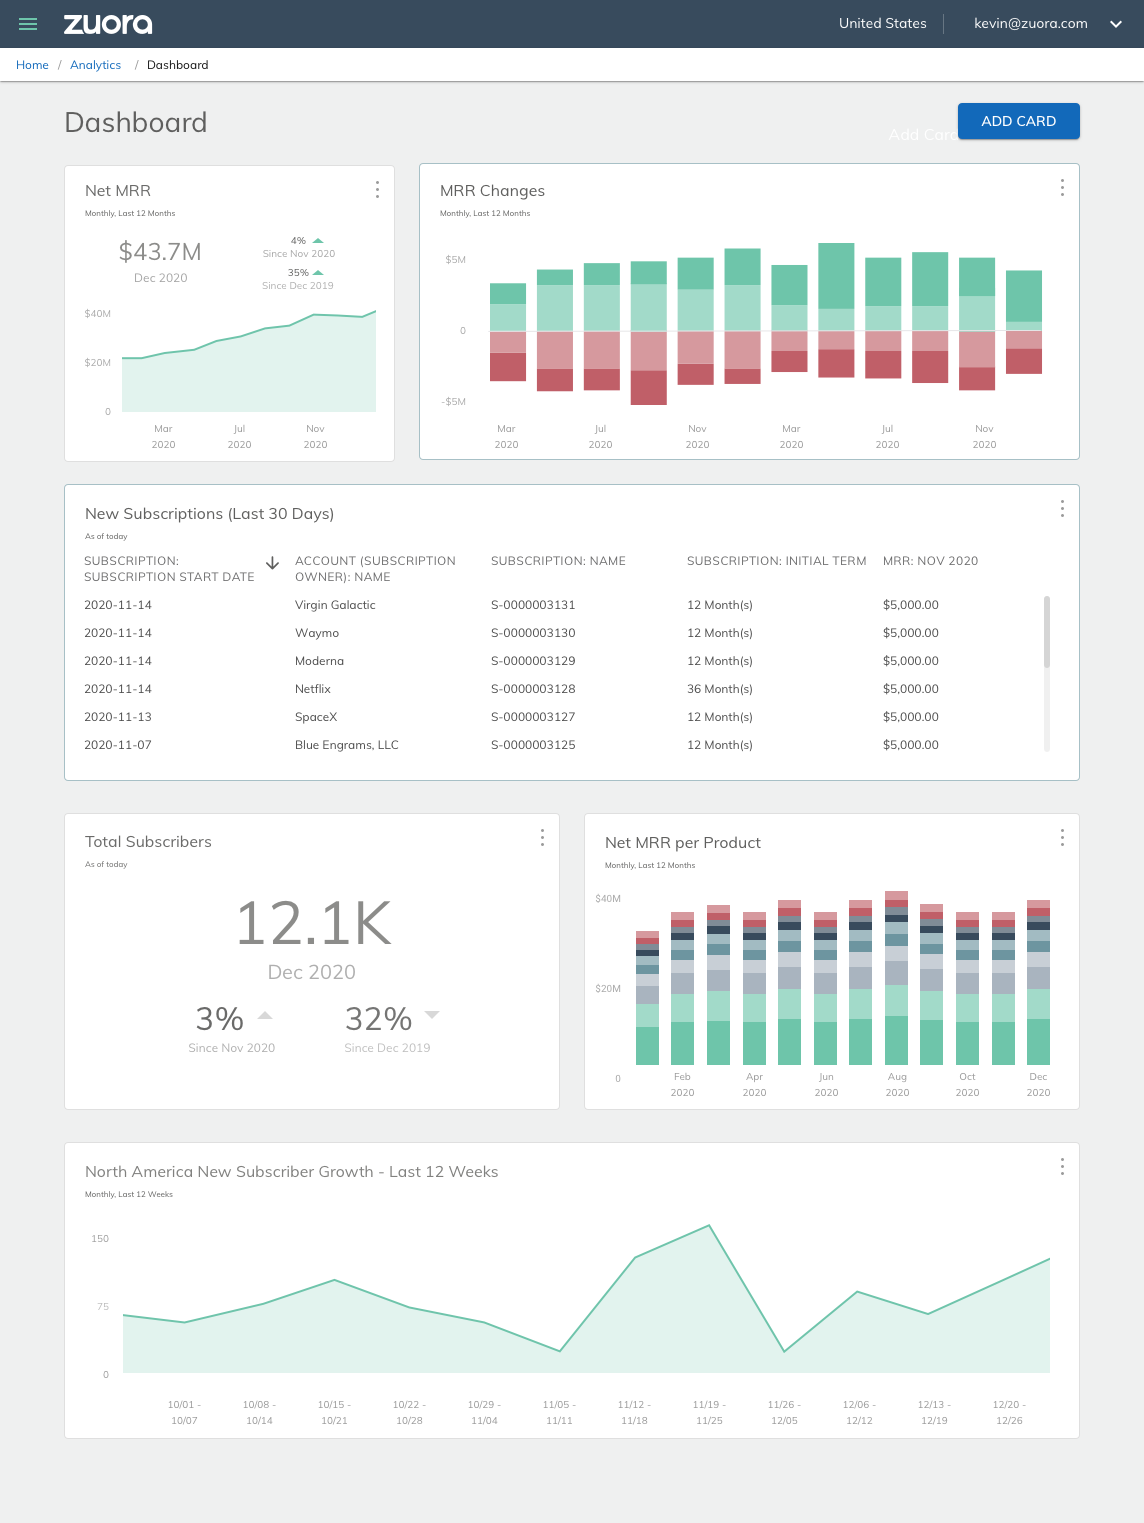
Task: Go to Home breadcrumb link
Action: point(32,65)
